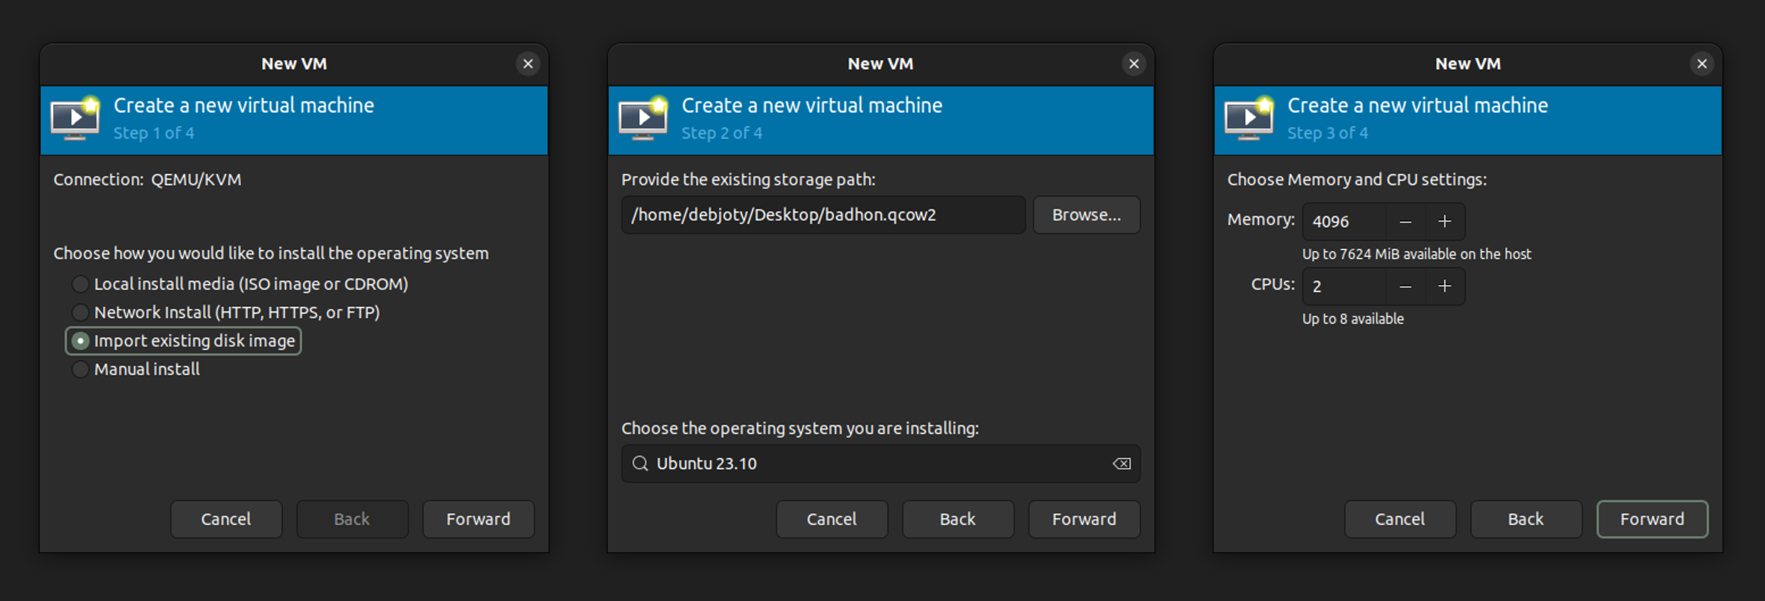Click the search magnifier icon in OS field
This screenshot has height=601, width=1765.
point(640,464)
